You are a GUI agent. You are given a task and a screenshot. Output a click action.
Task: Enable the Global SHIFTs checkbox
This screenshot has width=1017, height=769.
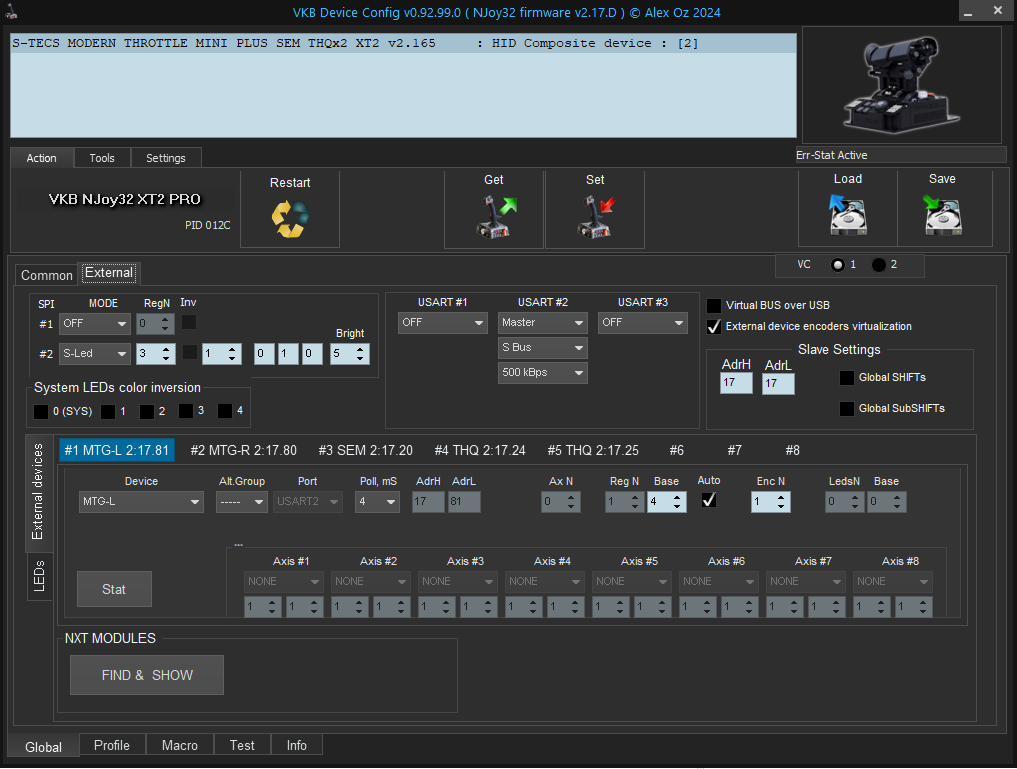pos(847,378)
